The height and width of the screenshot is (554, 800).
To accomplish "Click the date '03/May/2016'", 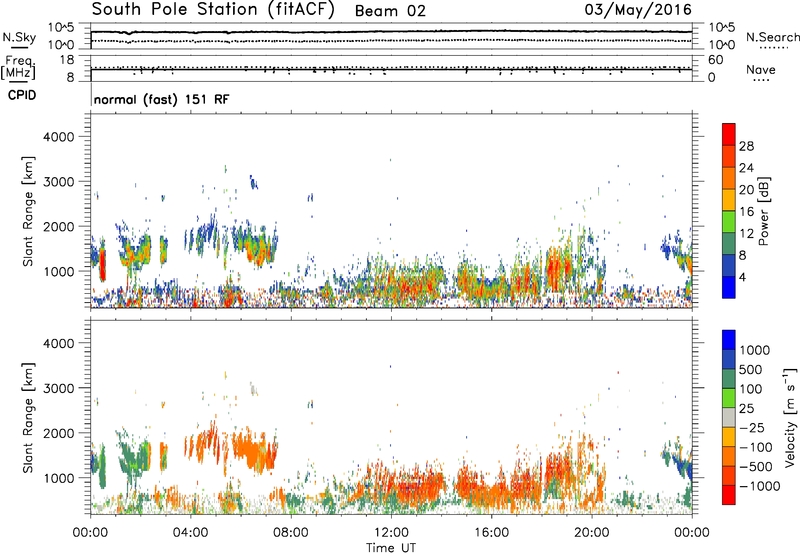I will pyautogui.click(x=638, y=10).
